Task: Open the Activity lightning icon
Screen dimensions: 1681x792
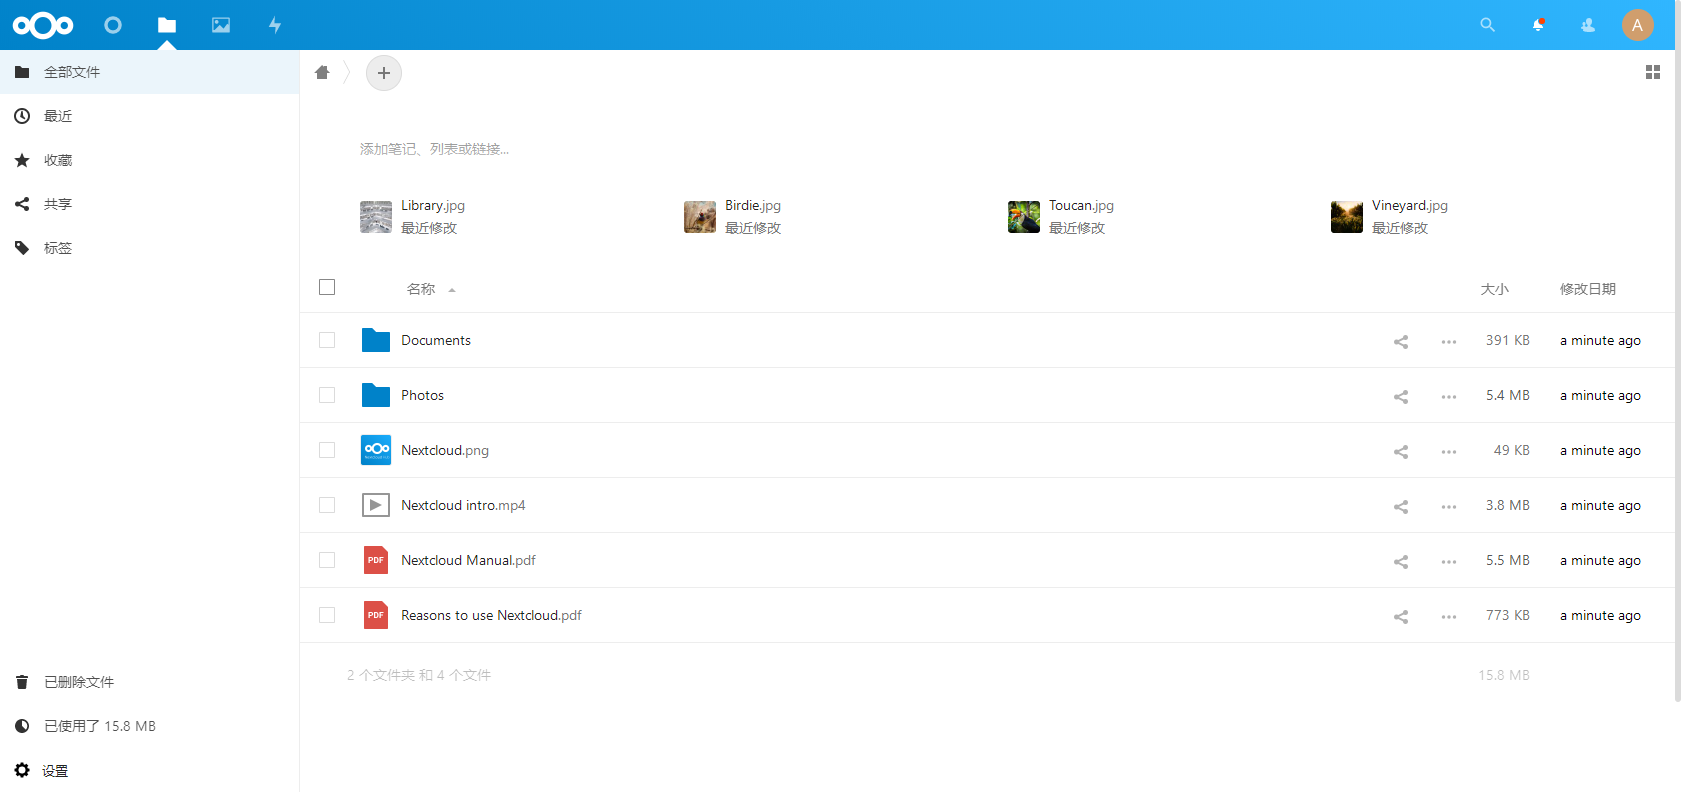Action: (275, 25)
